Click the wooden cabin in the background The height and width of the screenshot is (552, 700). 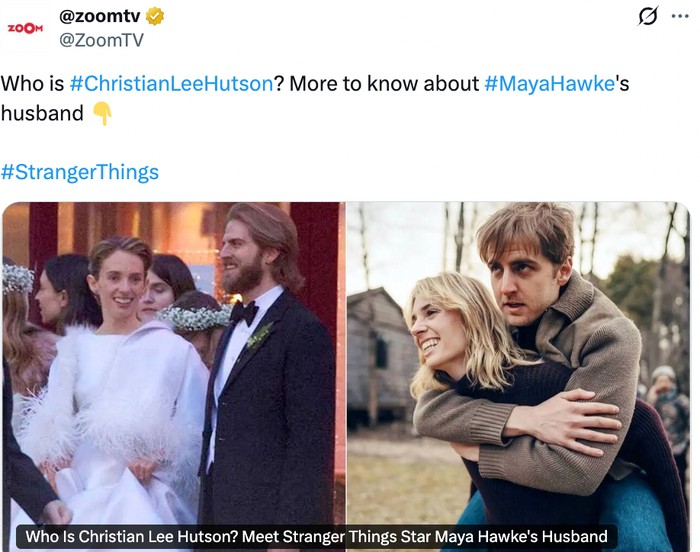coord(381,350)
